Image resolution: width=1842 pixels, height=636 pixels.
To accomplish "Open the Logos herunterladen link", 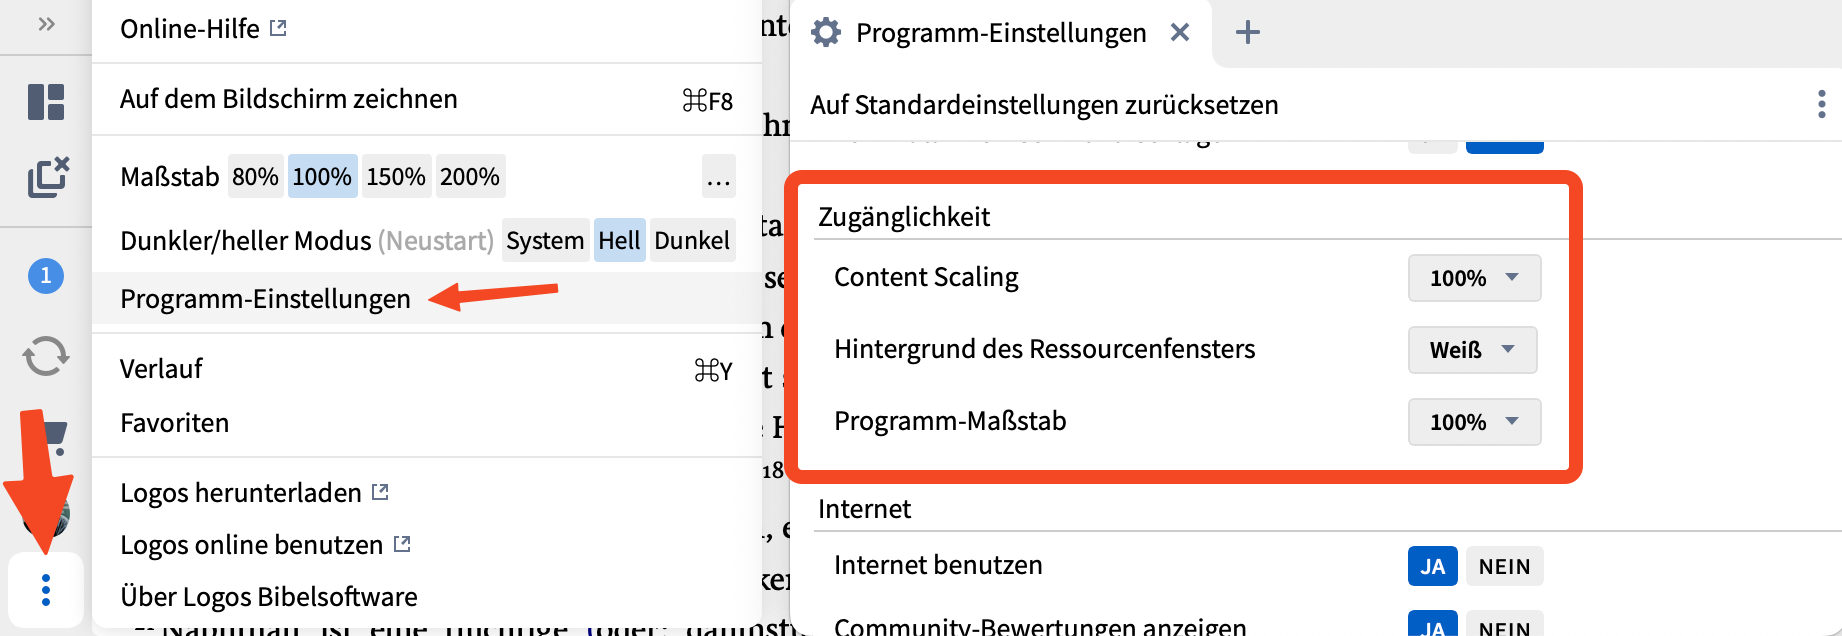I will [241, 493].
